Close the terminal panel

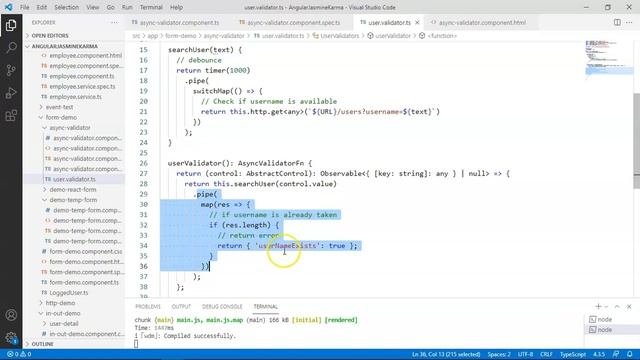click(x=629, y=307)
